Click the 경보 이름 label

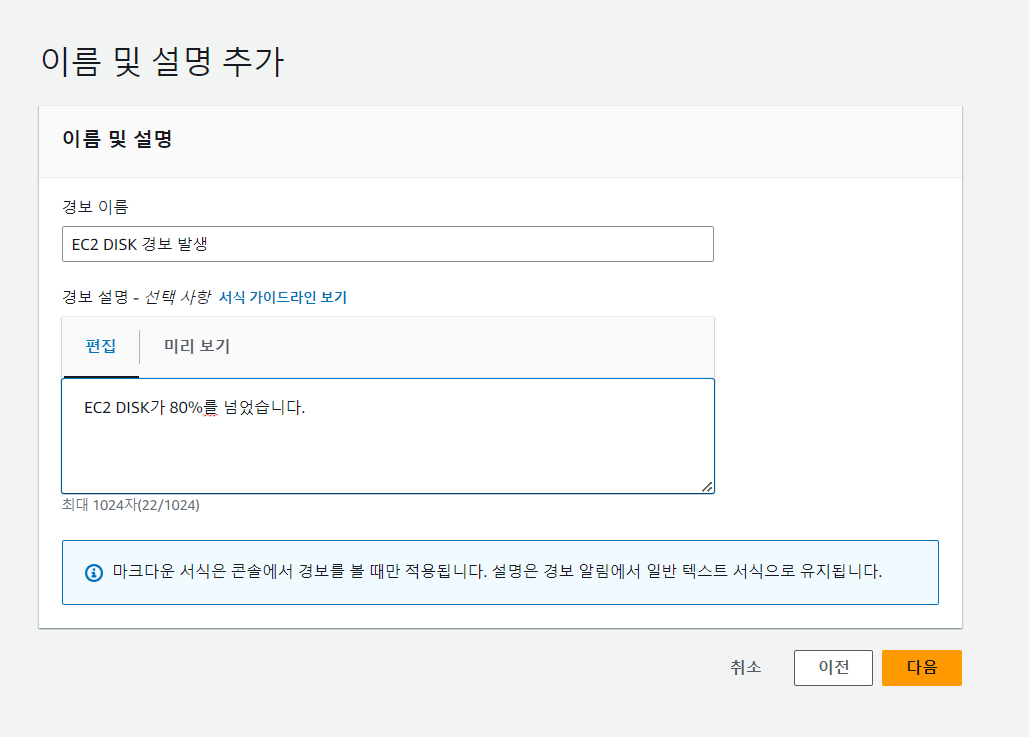pyautogui.click(x=95, y=207)
